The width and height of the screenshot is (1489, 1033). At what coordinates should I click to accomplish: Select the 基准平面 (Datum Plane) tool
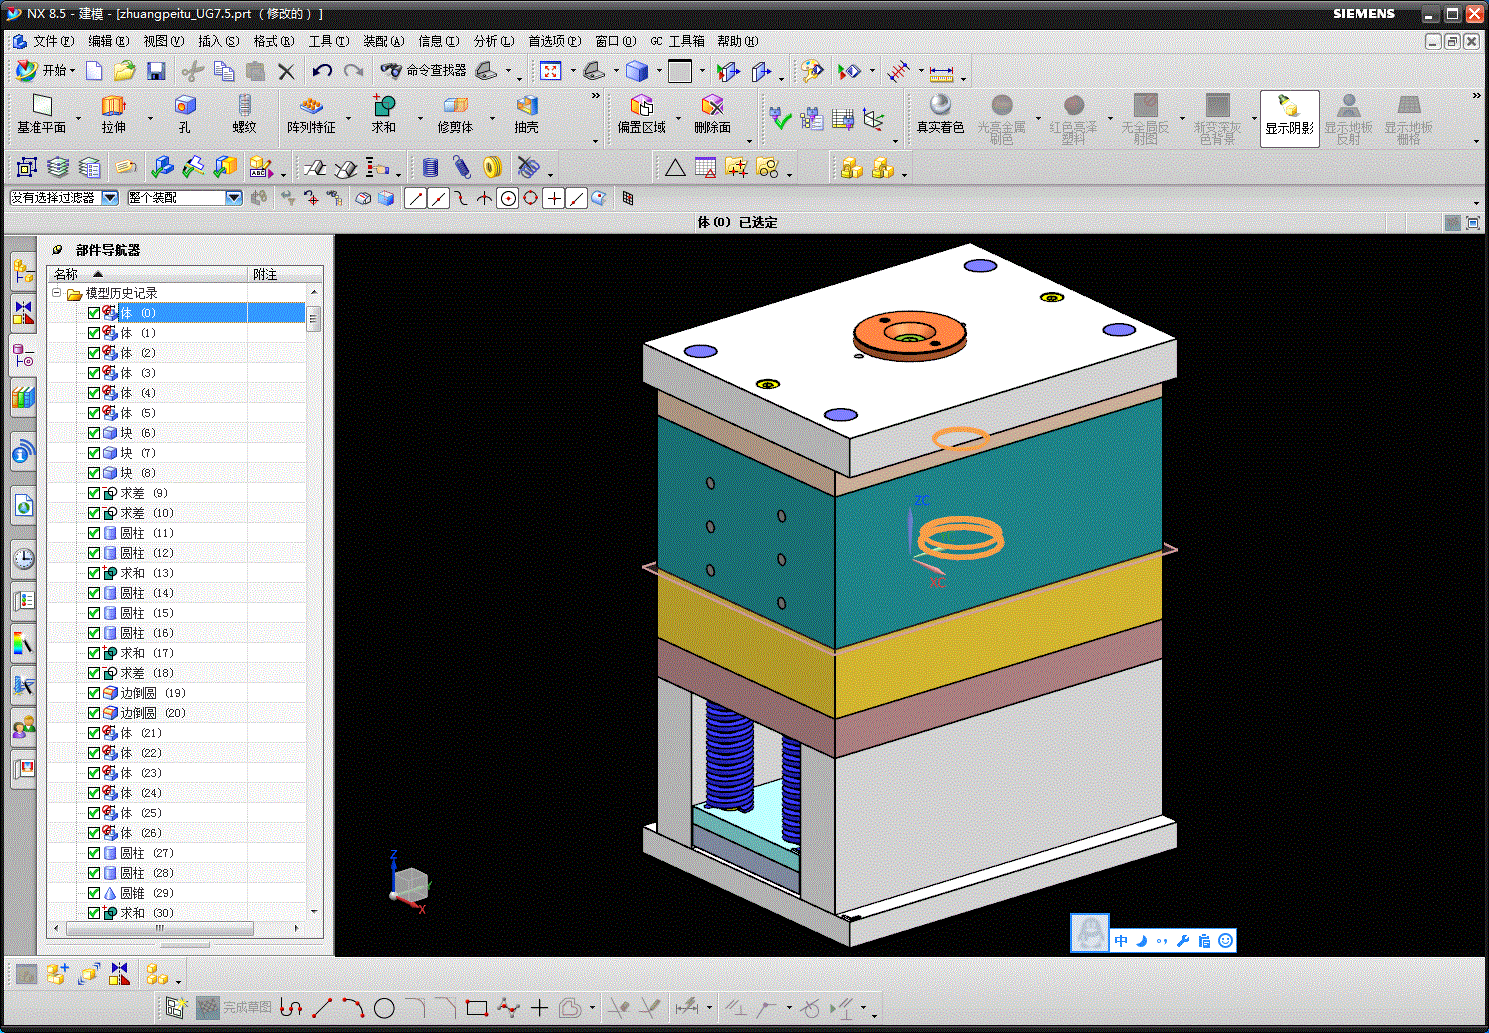coord(41,114)
